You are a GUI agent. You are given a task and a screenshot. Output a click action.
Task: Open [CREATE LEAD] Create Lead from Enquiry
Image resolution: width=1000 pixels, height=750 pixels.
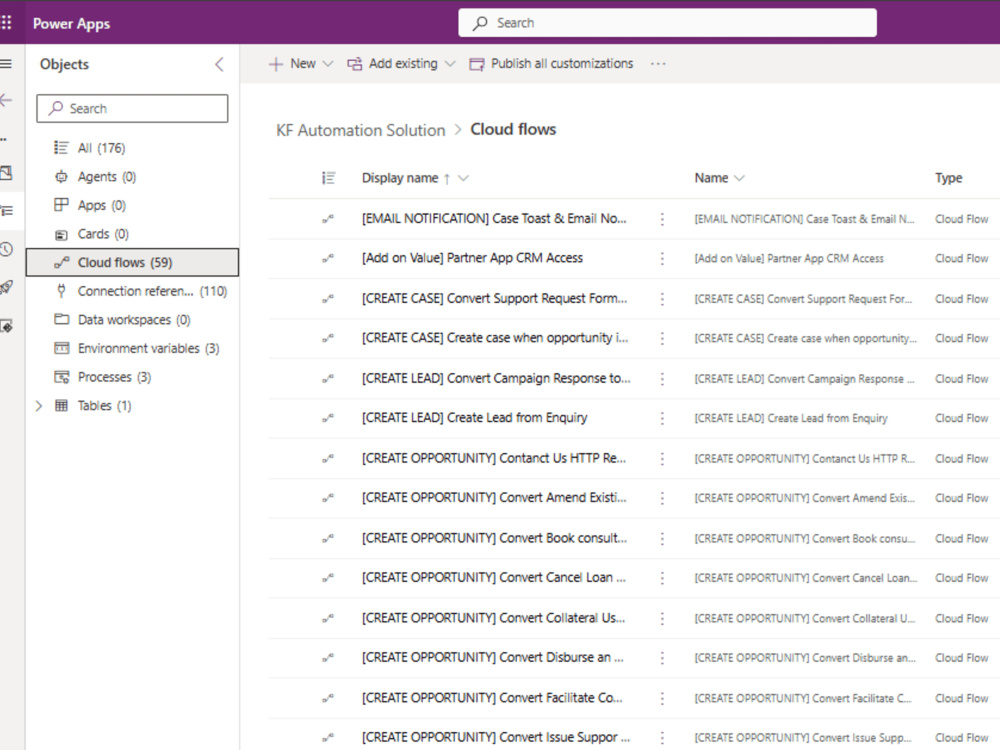coord(474,418)
